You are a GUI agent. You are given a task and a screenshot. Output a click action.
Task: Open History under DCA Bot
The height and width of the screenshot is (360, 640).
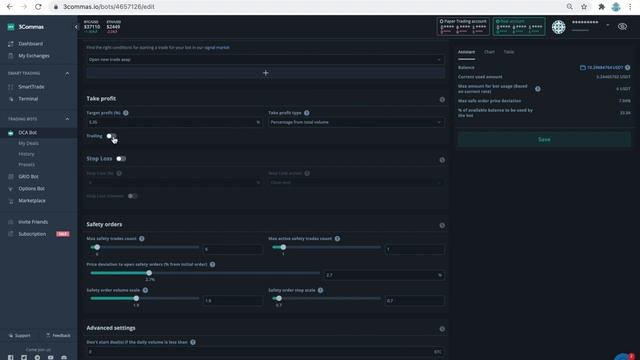(x=26, y=154)
